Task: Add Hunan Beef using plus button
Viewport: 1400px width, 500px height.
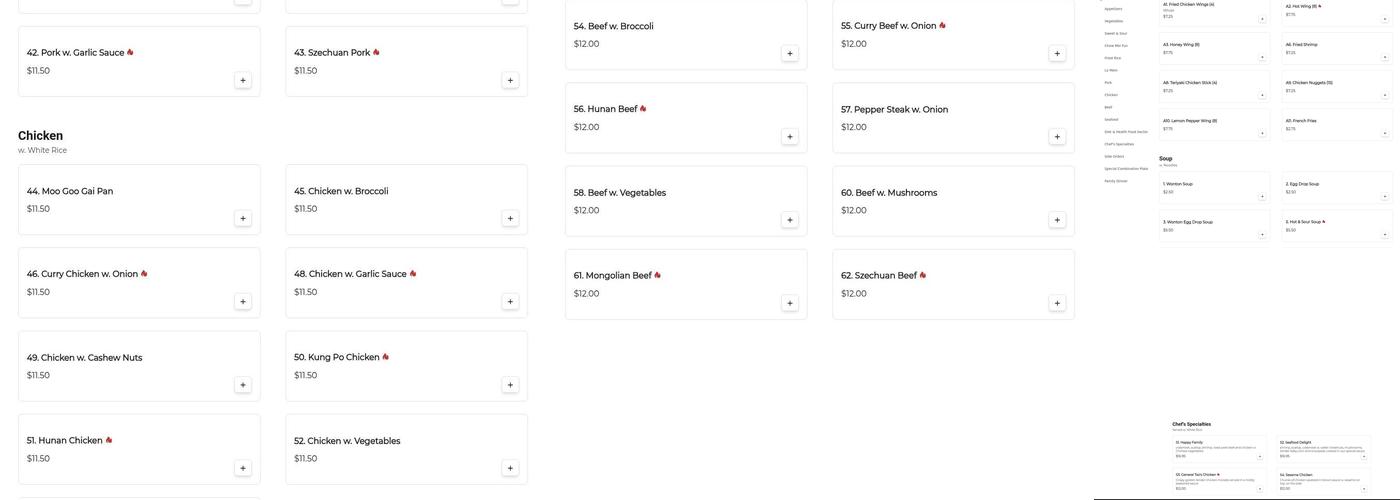Action: pos(790,137)
